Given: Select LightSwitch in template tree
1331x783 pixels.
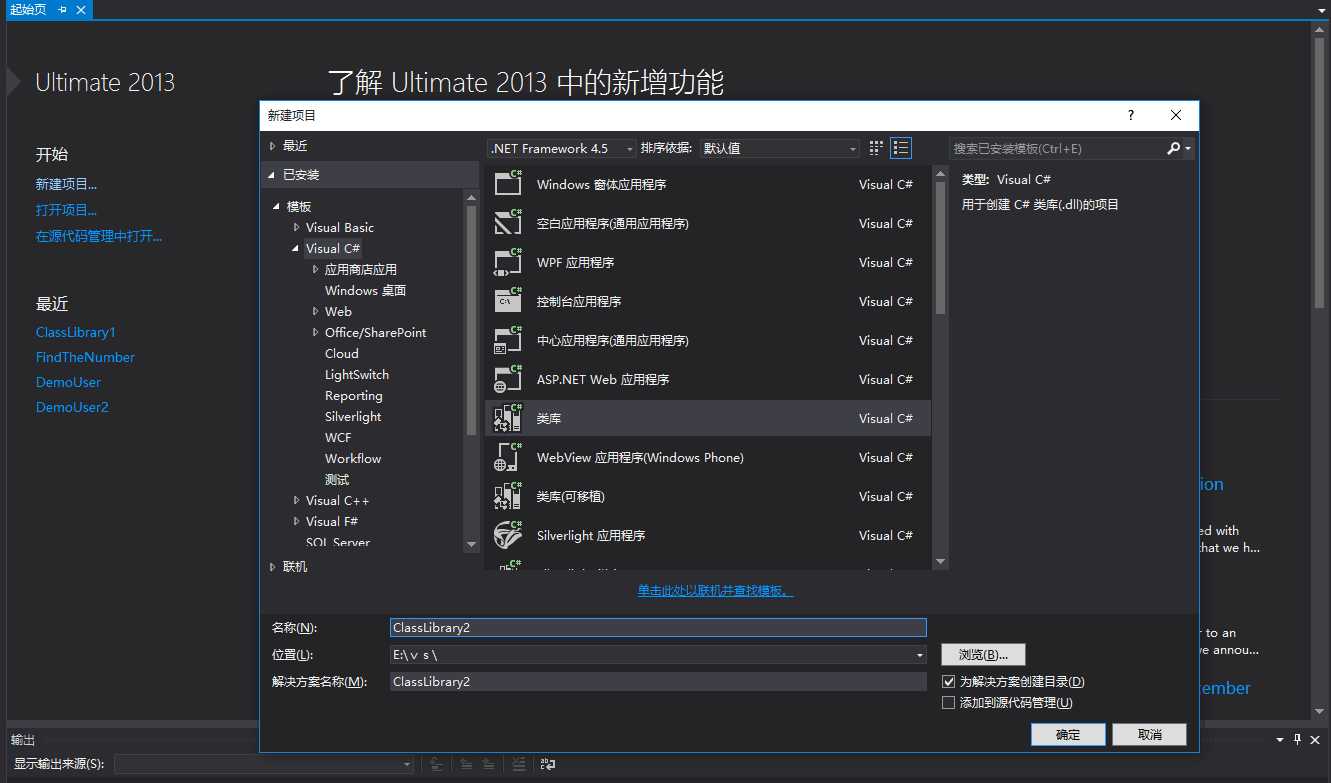Looking at the screenshot, I should pos(357,374).
